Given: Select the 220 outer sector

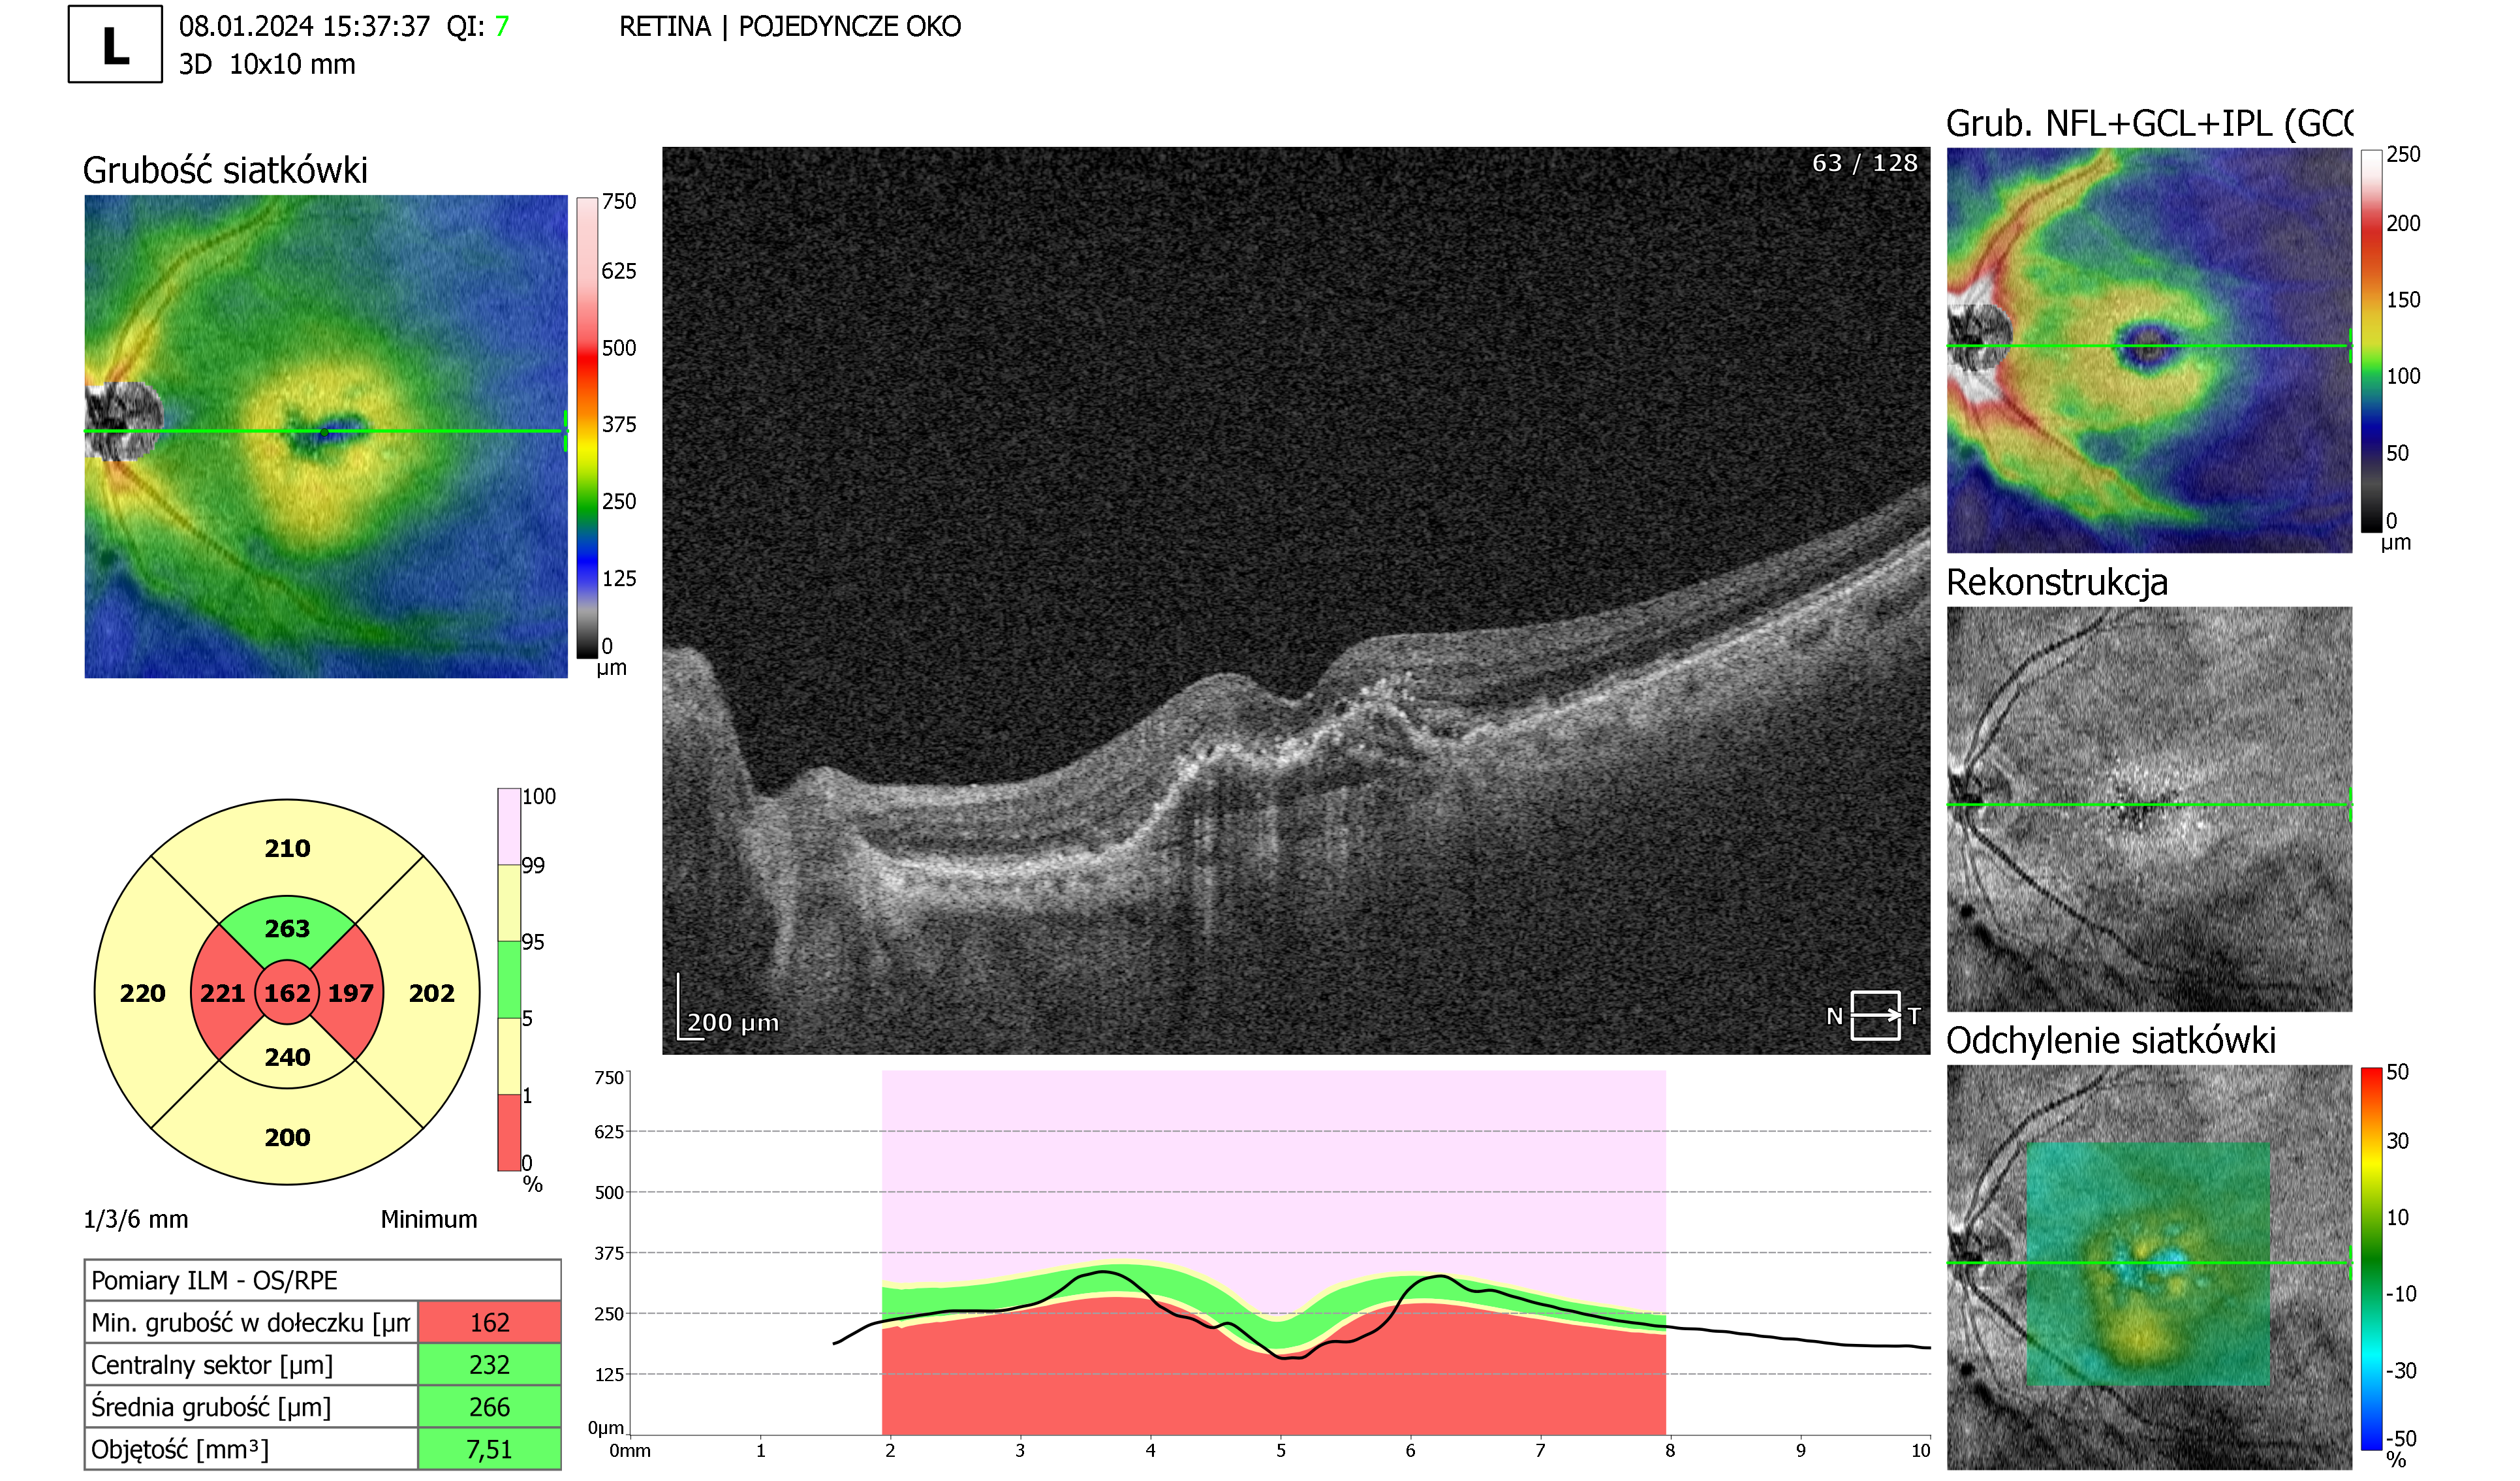Looking at the screenshot, I should (142, 993).
